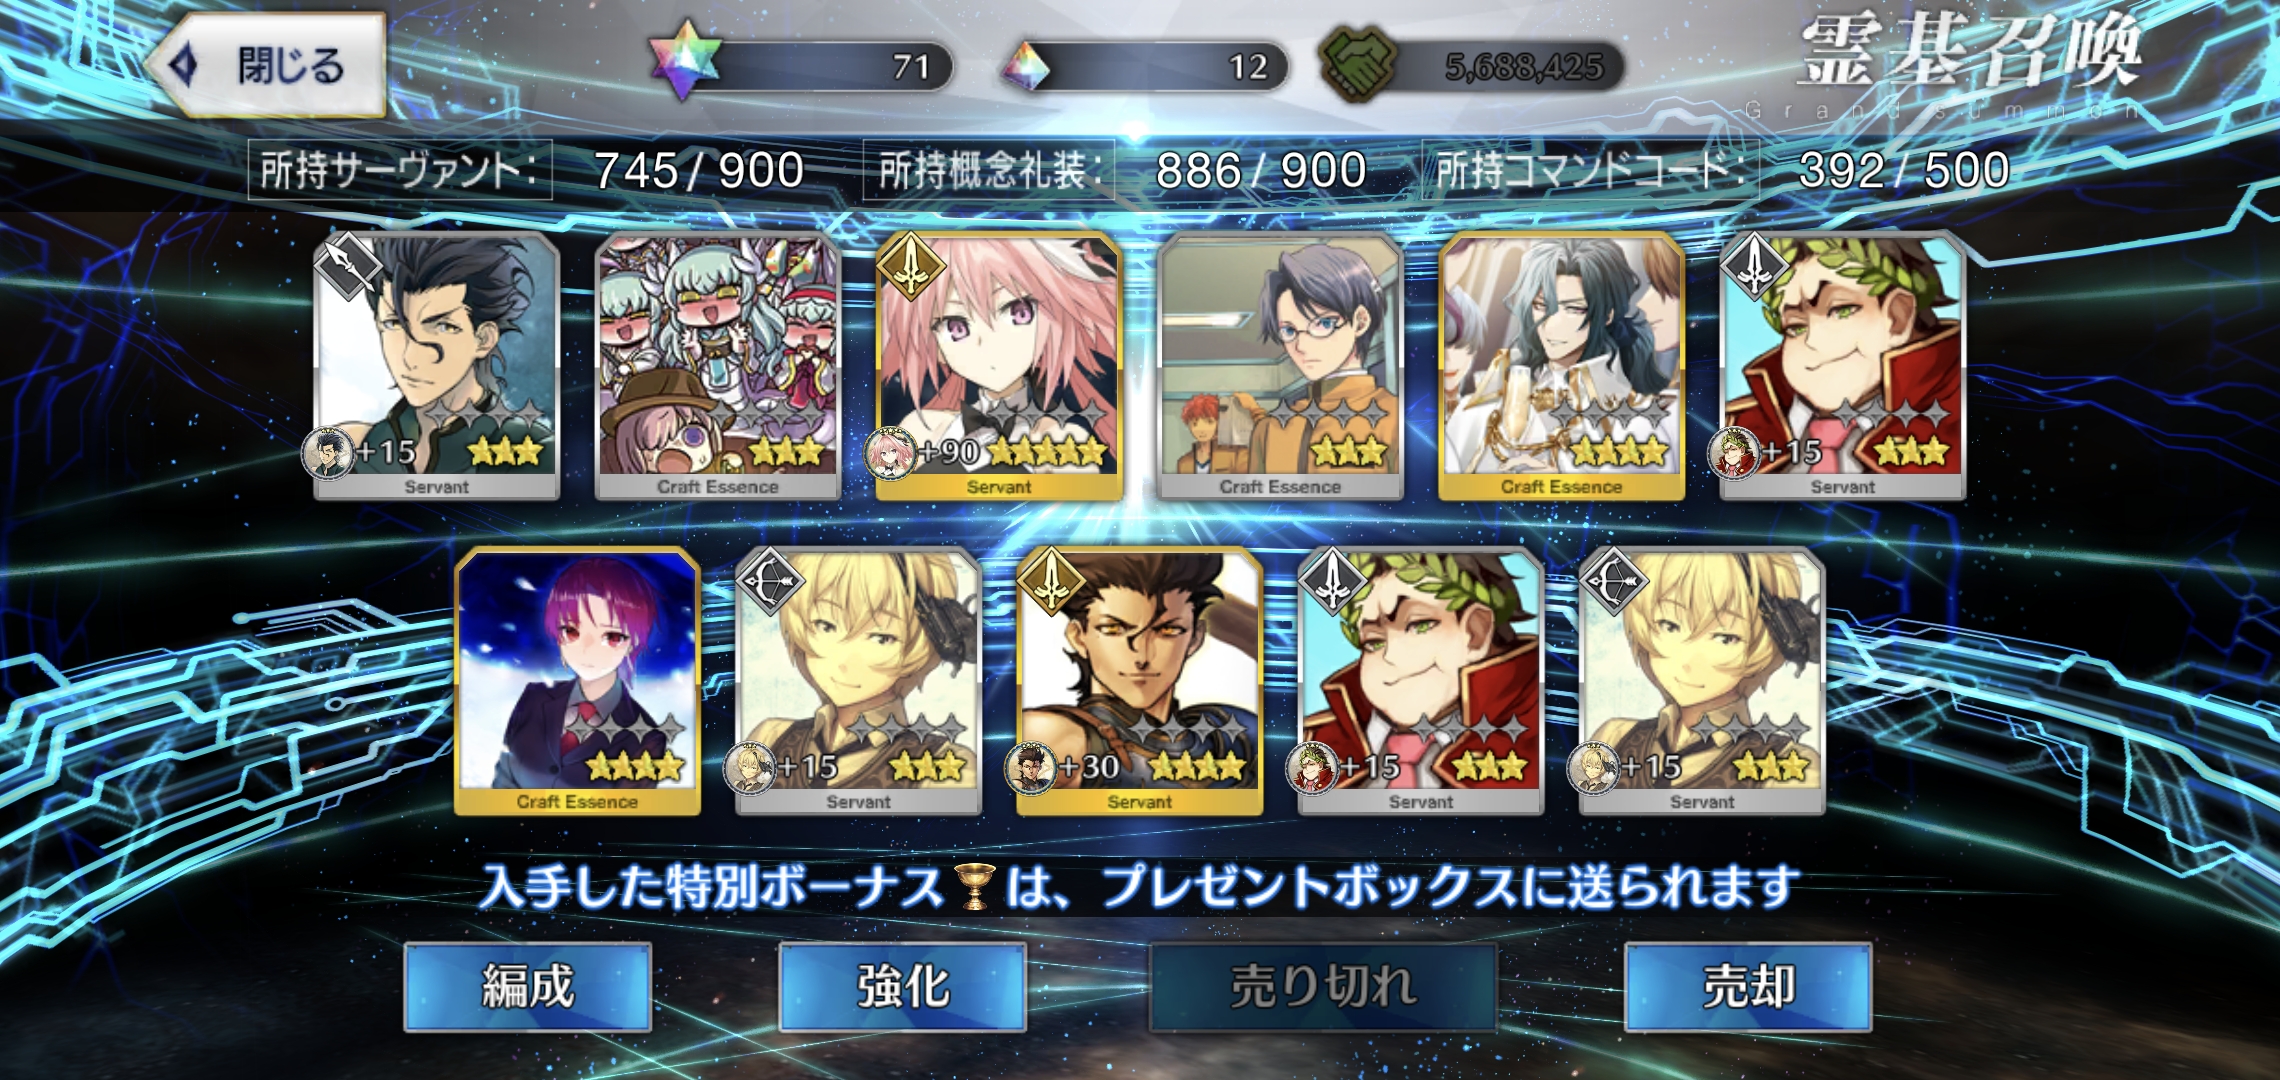Screen dimensions: 2280x1080
Task: Tap the rainbow Saint Quartz star icon
Action: tap(684, 64)
